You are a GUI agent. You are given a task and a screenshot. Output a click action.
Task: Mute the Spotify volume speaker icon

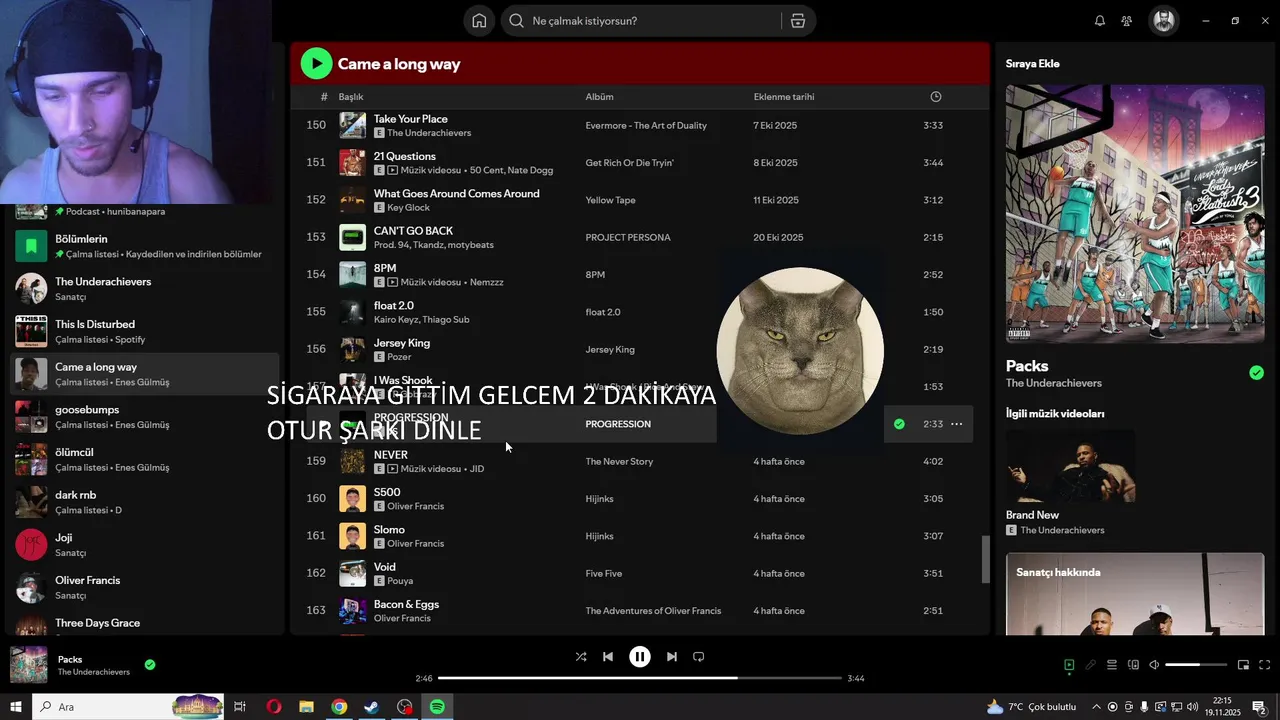(x=1154, y=665)
